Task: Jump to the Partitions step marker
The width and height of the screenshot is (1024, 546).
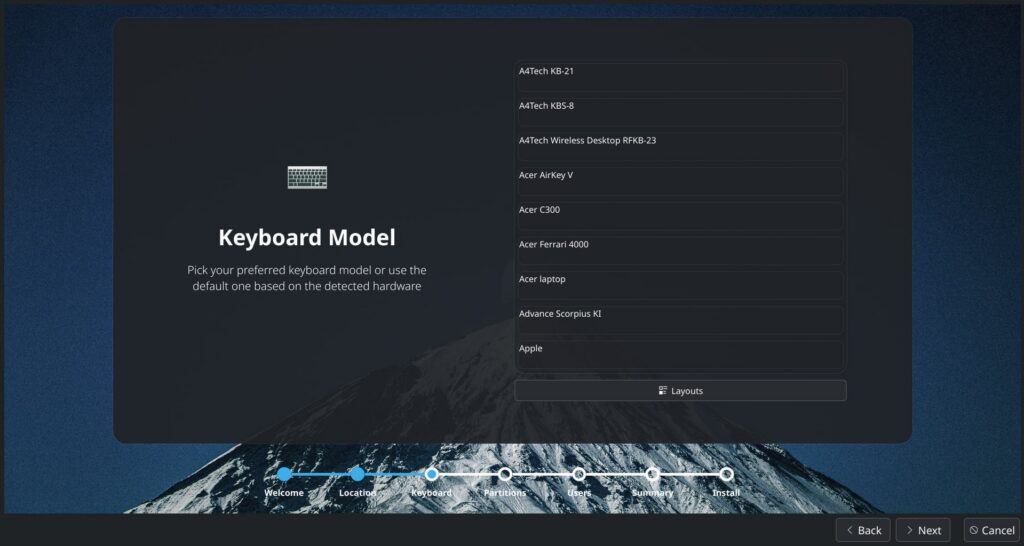Action: click(505, 474)
